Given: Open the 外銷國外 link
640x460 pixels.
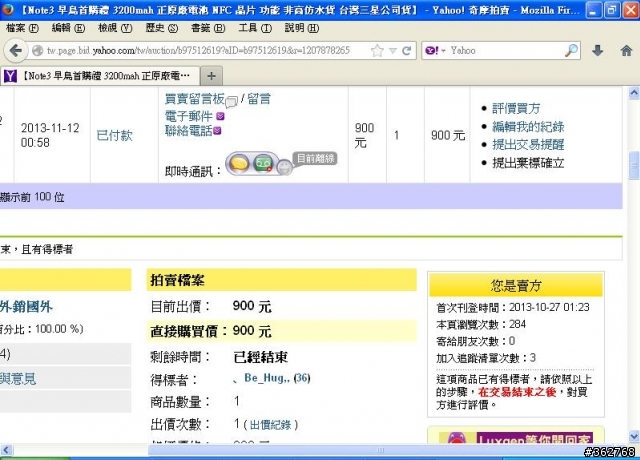Looking at the screenshot, I should pyautogui.click(x=26, y=307).
